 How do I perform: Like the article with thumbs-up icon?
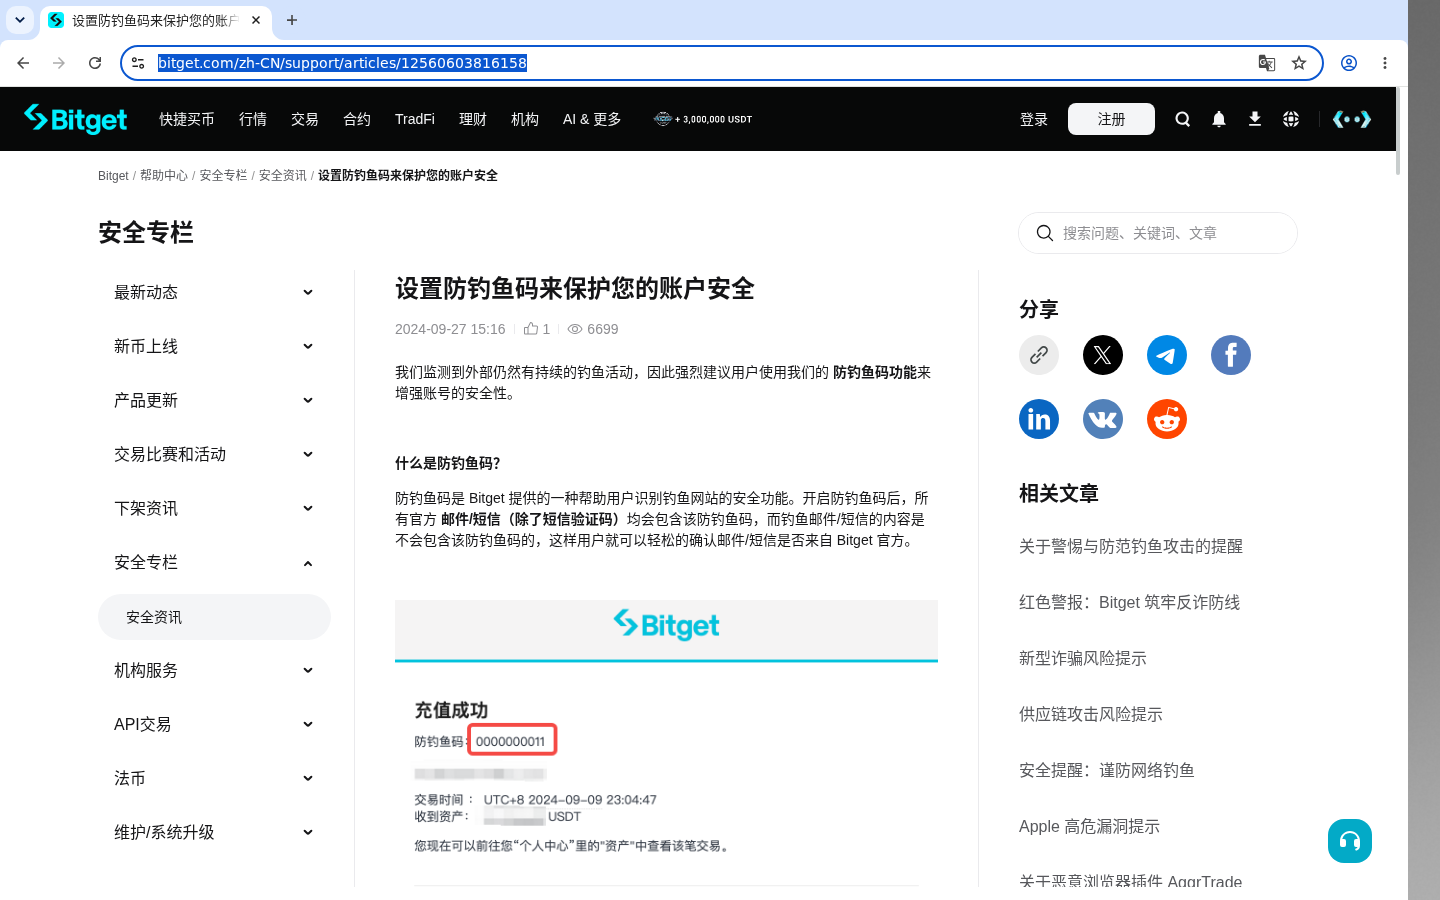click(x=531, y=329)
